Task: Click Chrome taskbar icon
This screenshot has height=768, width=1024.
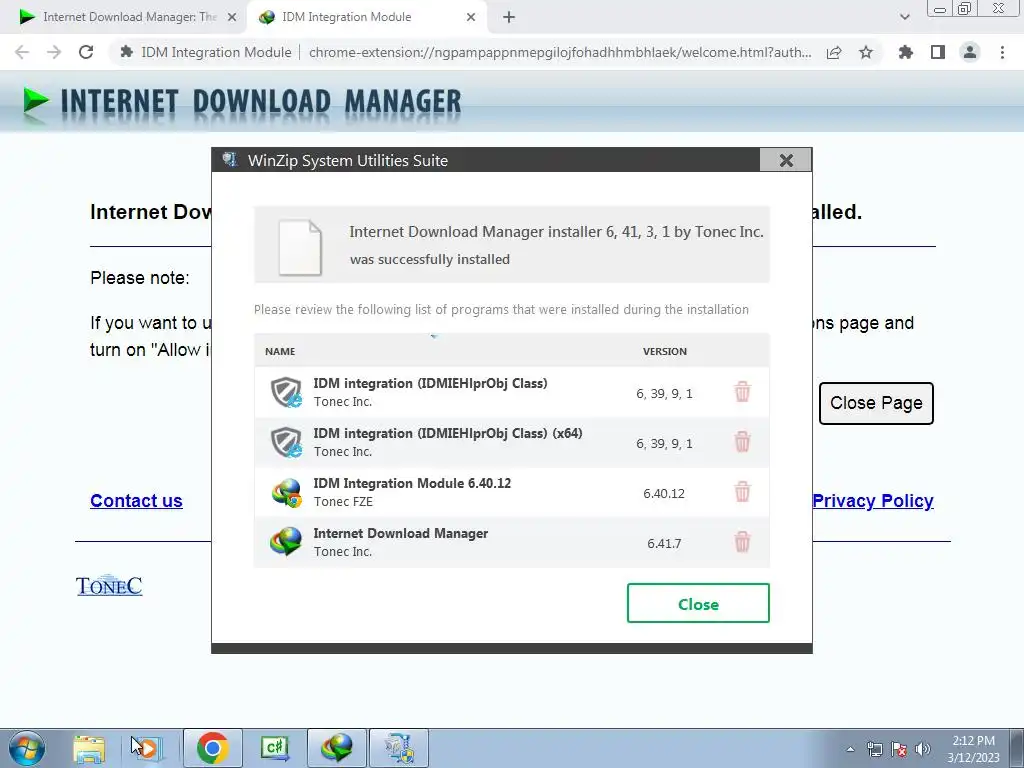Action: 212,748
